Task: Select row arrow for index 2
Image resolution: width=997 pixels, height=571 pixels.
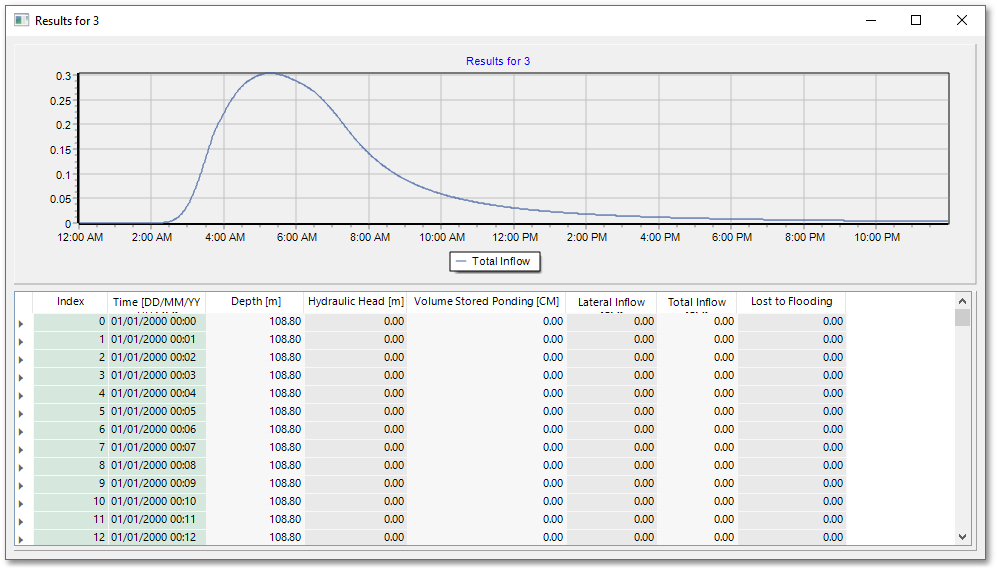Action: pos(21,359)
